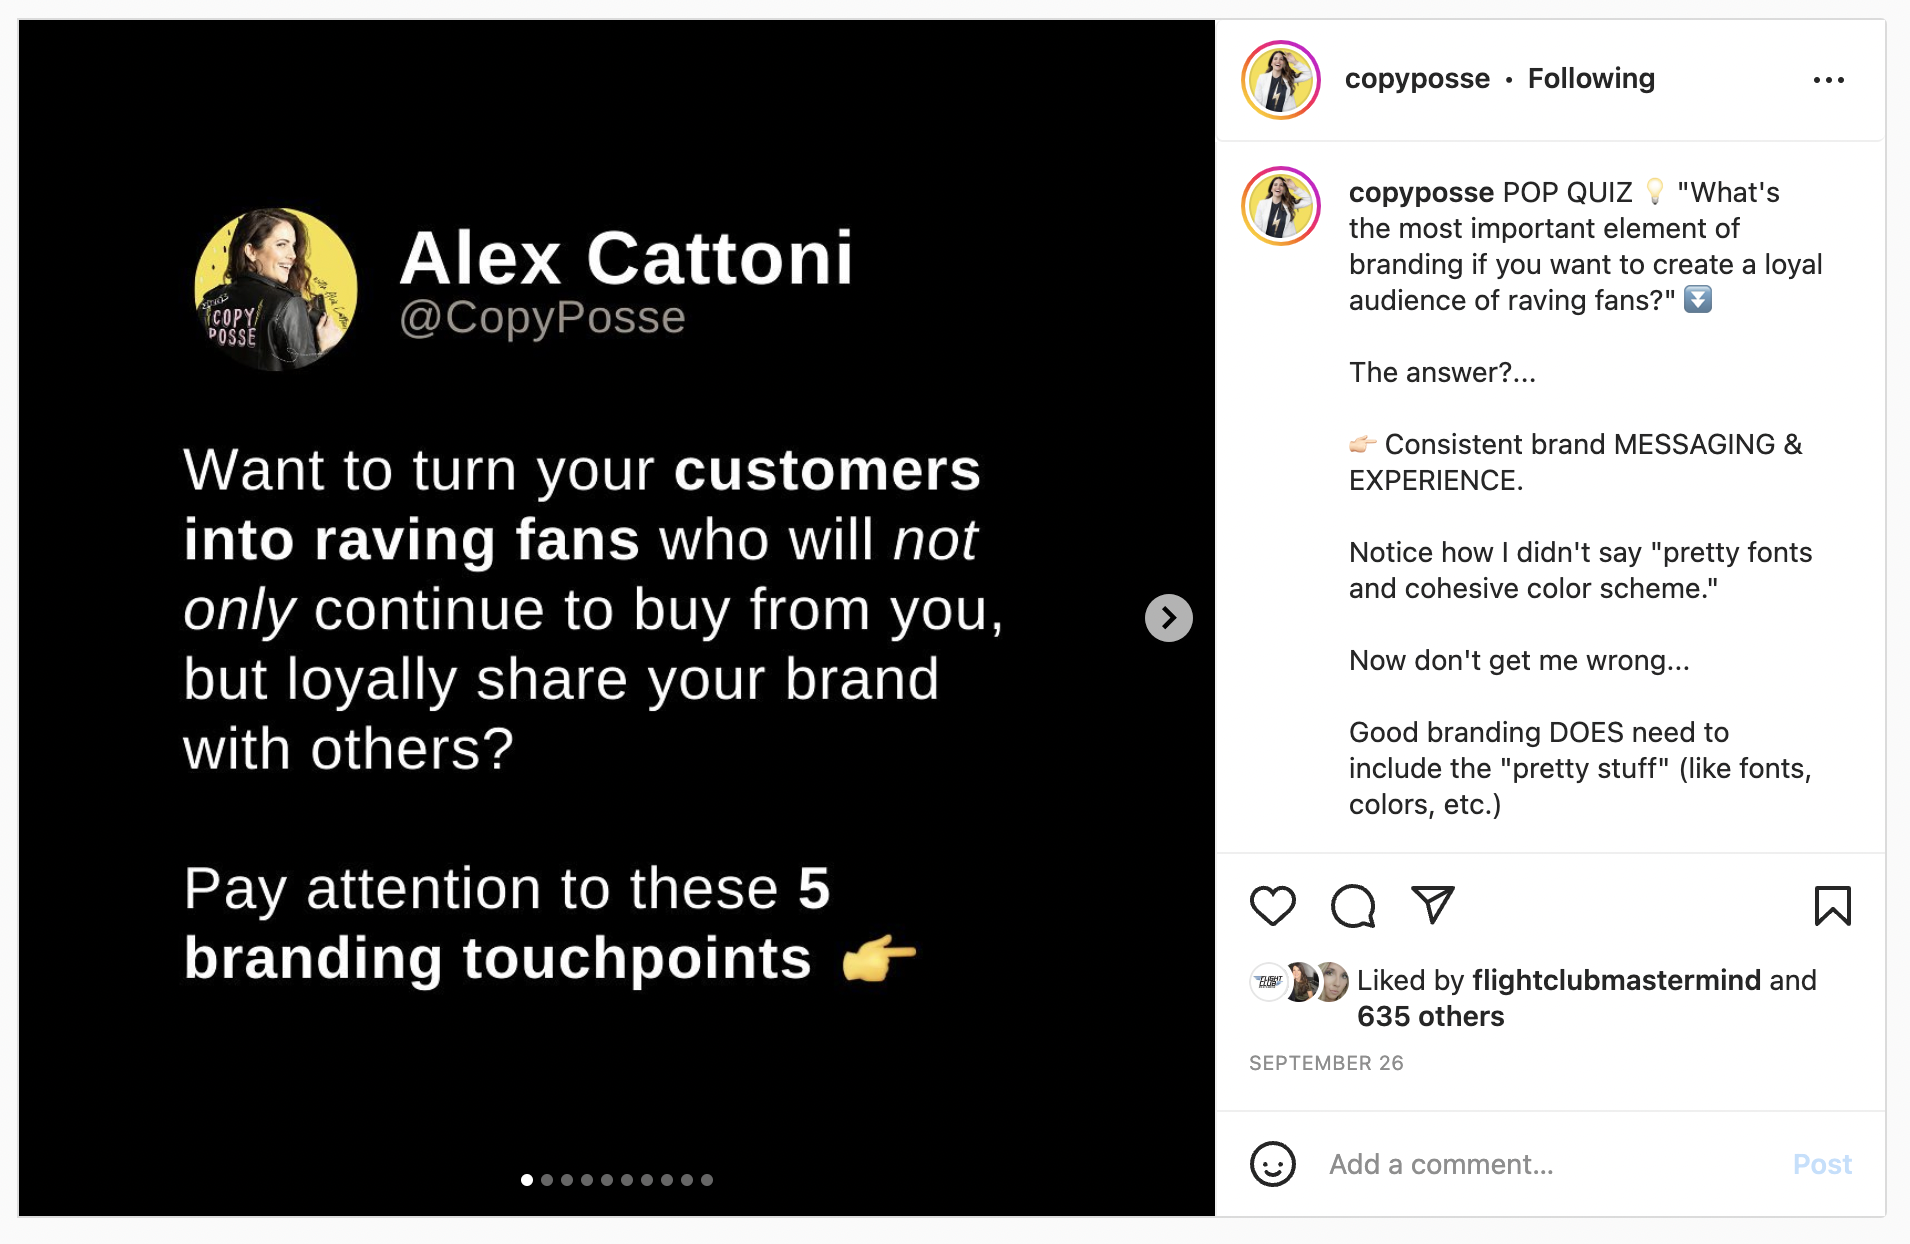Click the SEPTEMBER 26 timestamp
The width and height of the screenshot is (1910, 1244).
(x=1326, y=1063)
